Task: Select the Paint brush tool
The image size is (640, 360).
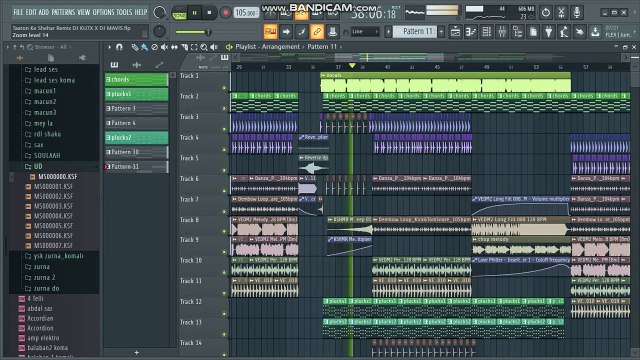Action: point(144,47)
